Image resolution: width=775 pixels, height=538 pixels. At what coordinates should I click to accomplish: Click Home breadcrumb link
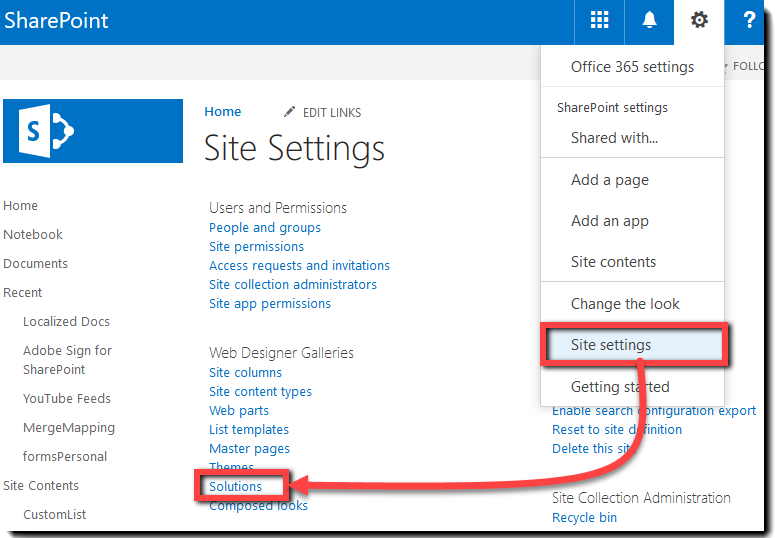tap(223, 112)
